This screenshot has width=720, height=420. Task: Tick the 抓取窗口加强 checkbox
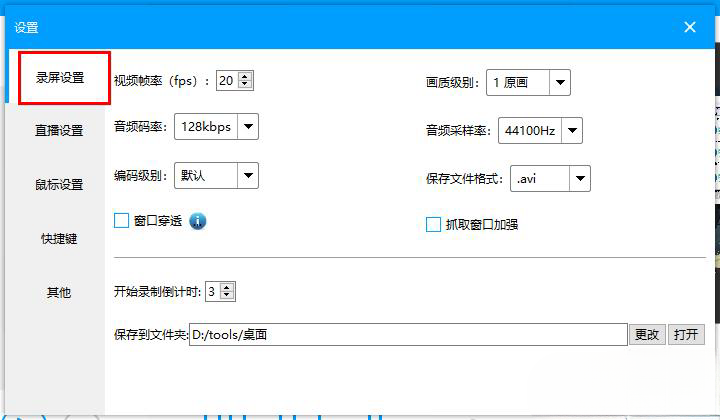click(x=433, y=224)
